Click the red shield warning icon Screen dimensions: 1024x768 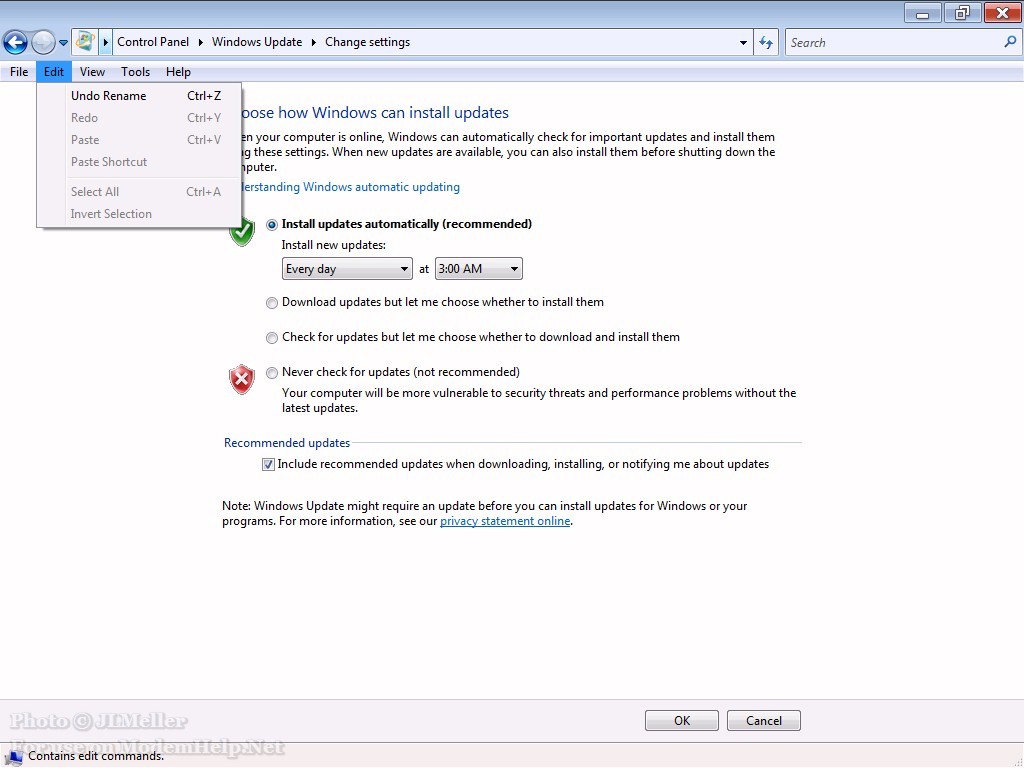coord(242,379)
